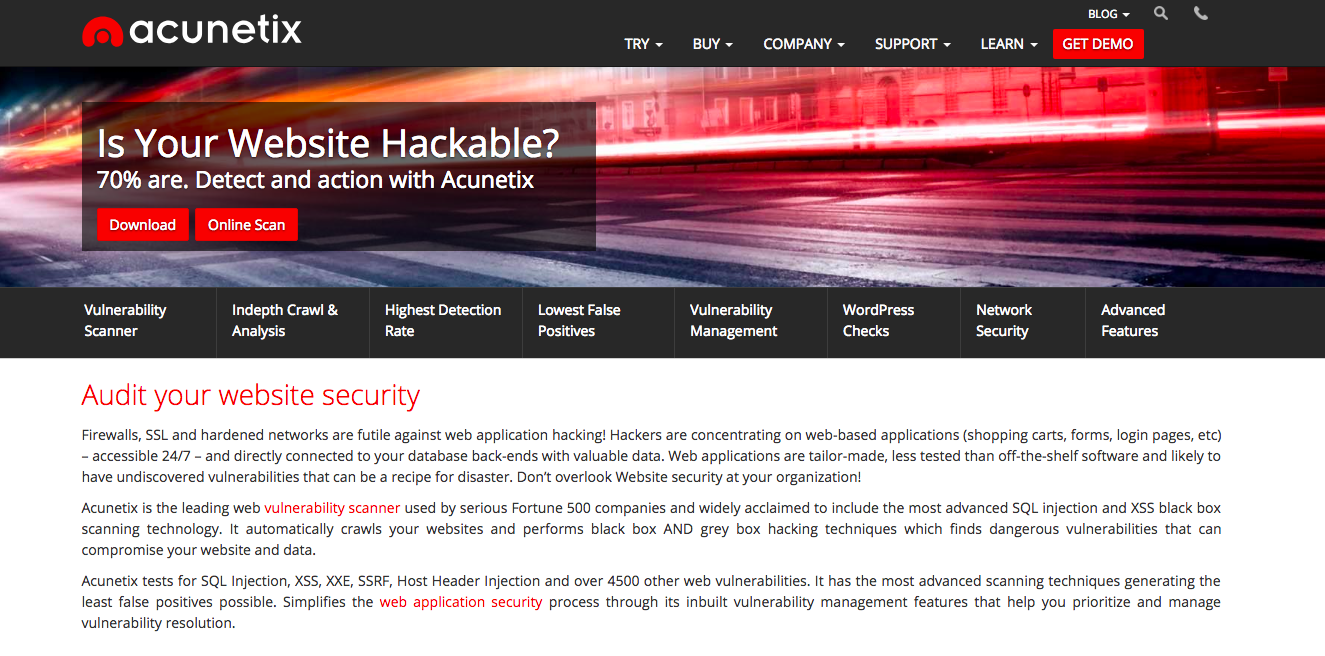Open the Advanced Features tab
The height and width of the screenshot is (656, 1325).
[1133, 321]
